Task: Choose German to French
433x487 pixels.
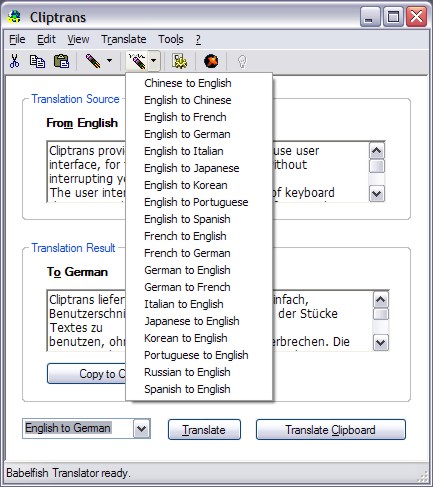Action: coord(199,287)
